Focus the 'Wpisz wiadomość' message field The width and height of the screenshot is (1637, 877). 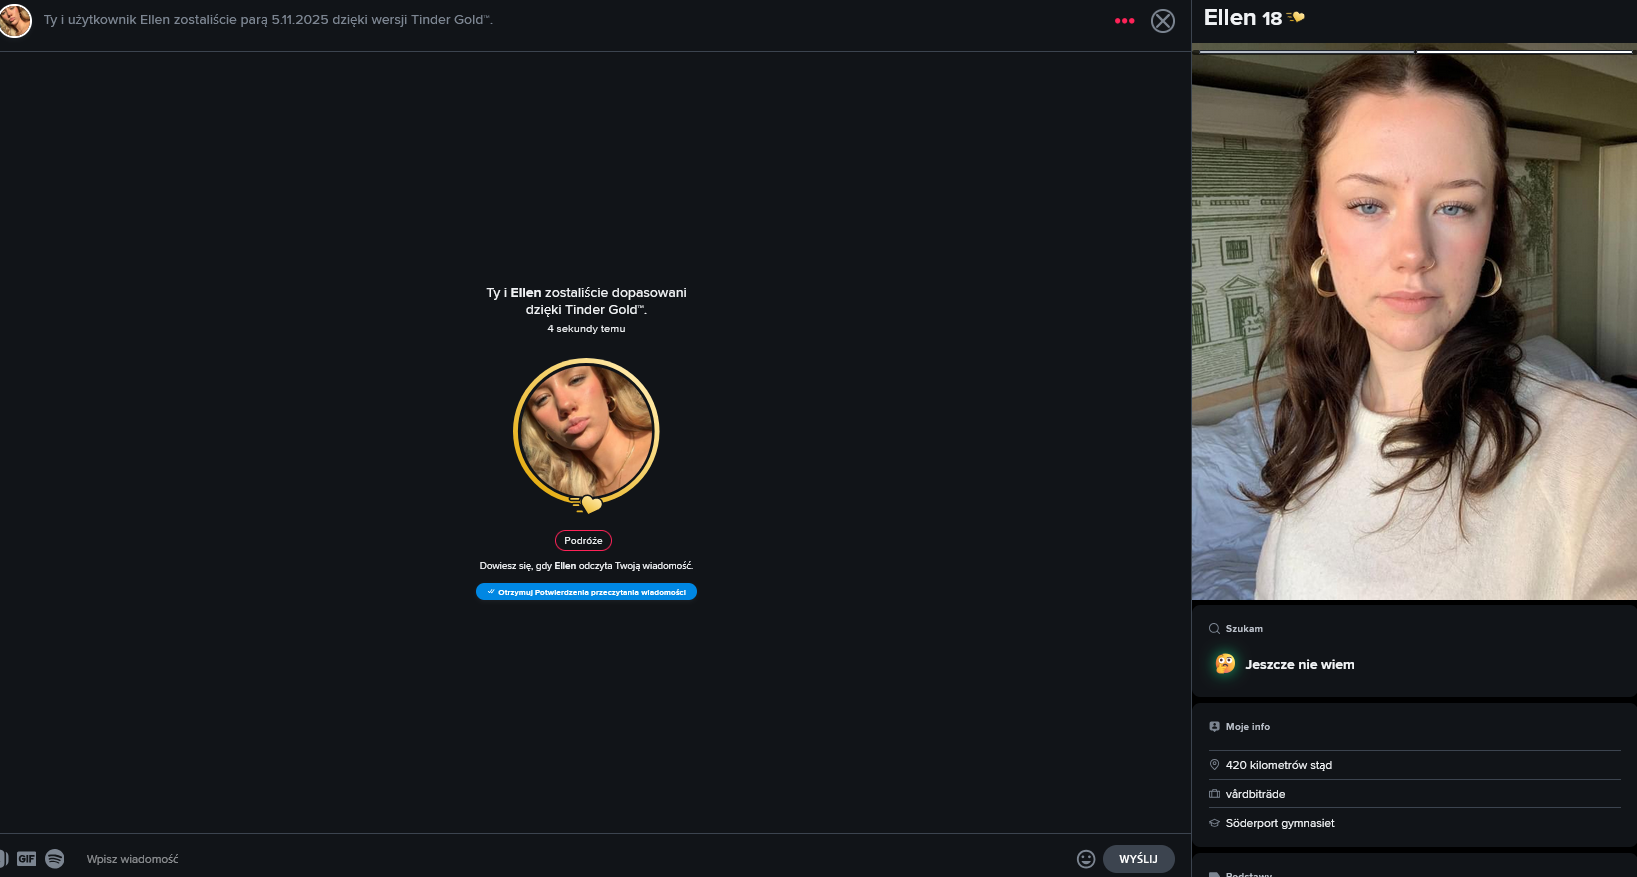[x=575, y=859]
